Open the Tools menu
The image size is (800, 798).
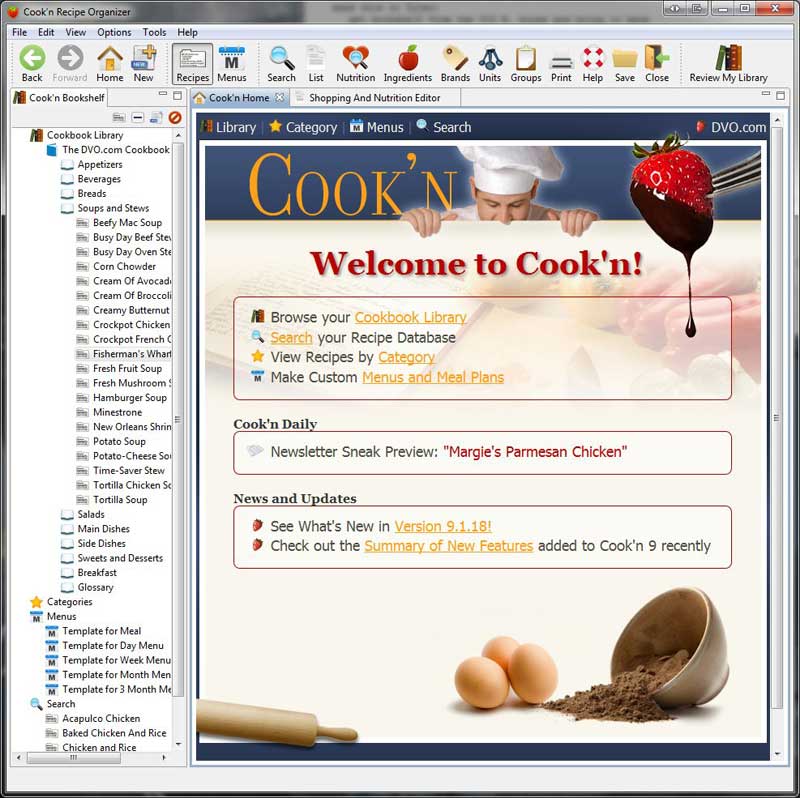point(154,32)
